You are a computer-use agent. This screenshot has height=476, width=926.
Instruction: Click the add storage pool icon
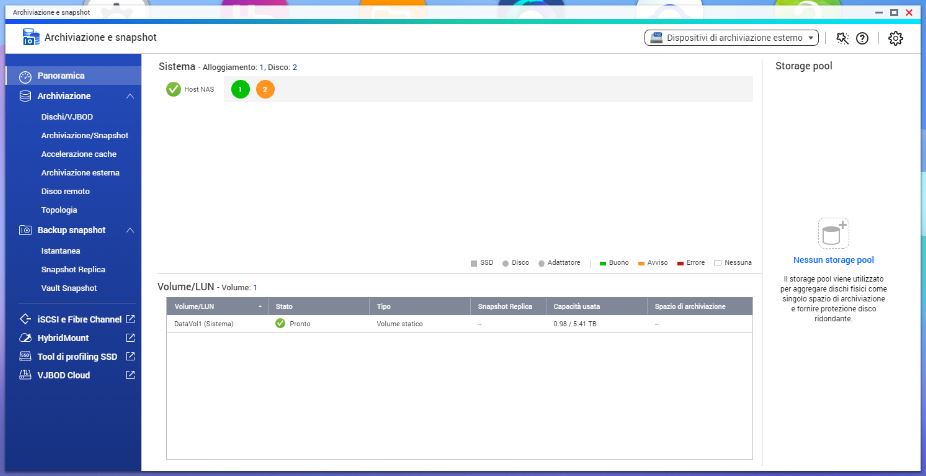832,234
